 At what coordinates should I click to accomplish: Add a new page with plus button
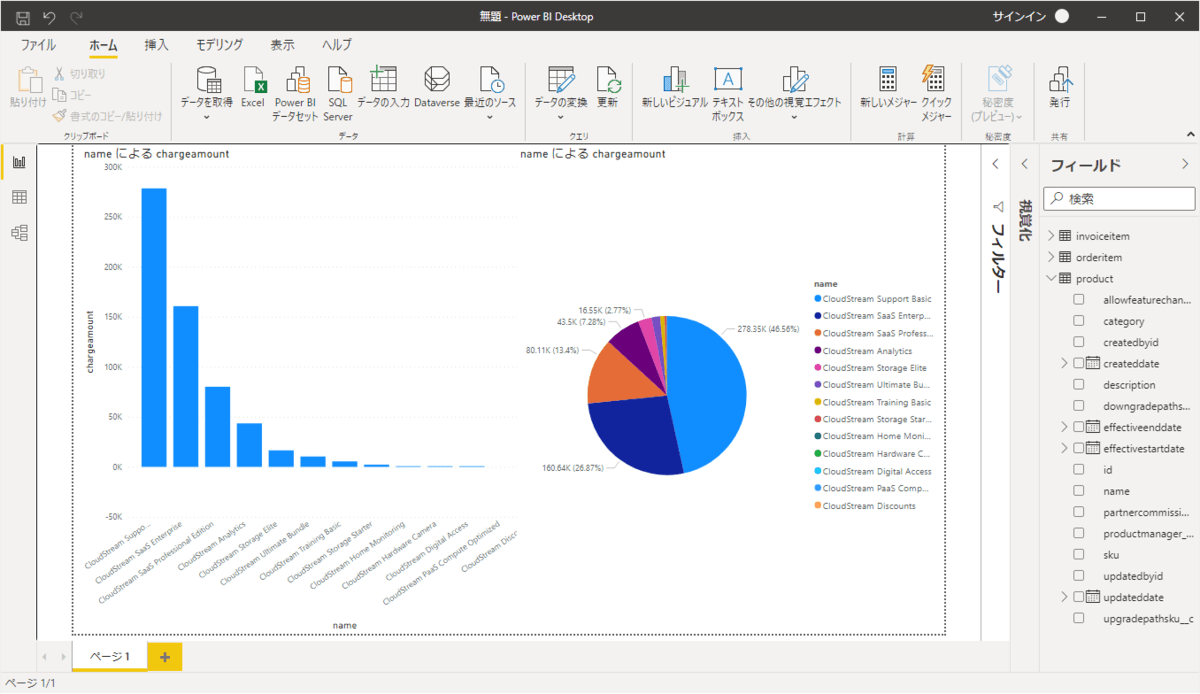pos(164,656)
